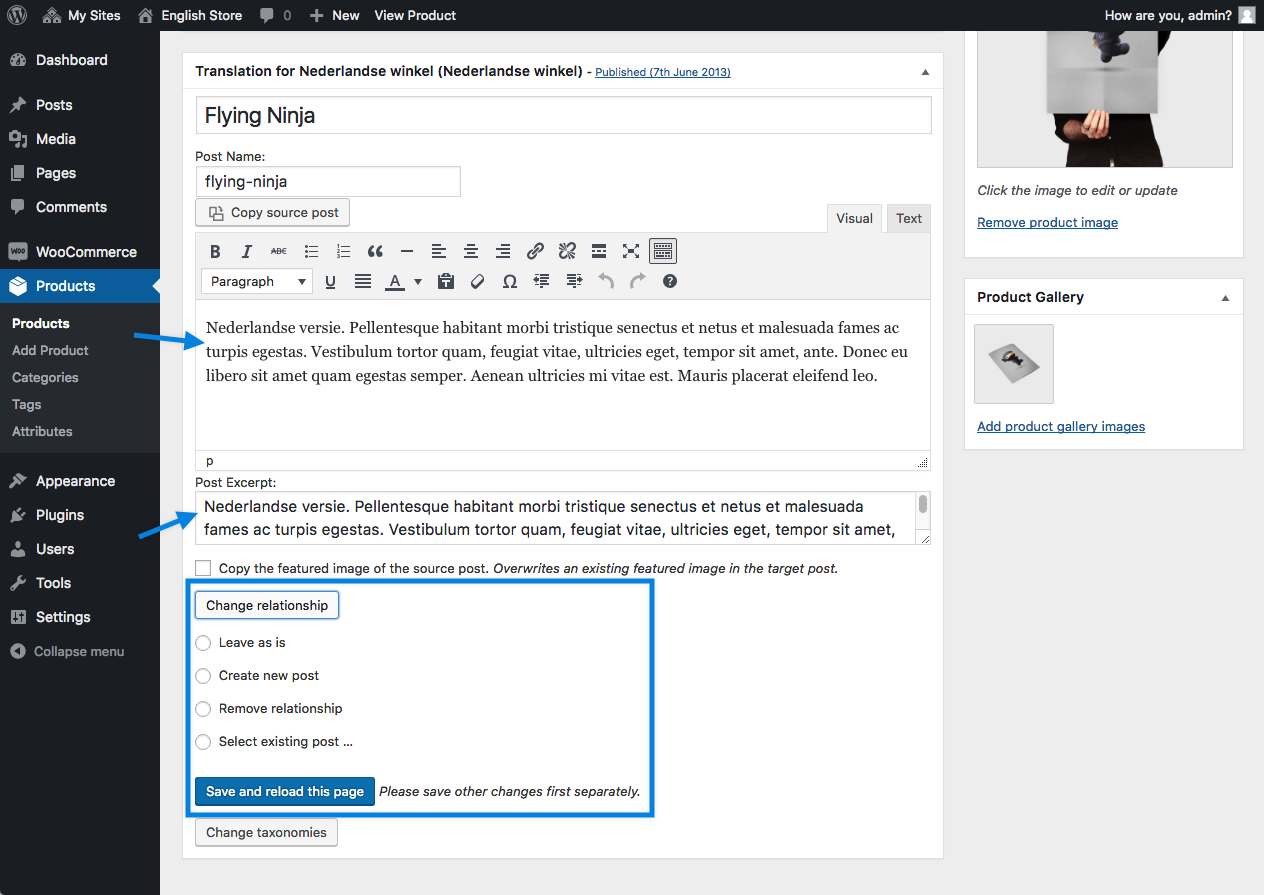Screen dimensions: 1264x895
Task: Insert a special character symbol
Action: pyautogui.click(x=509, y=281)
